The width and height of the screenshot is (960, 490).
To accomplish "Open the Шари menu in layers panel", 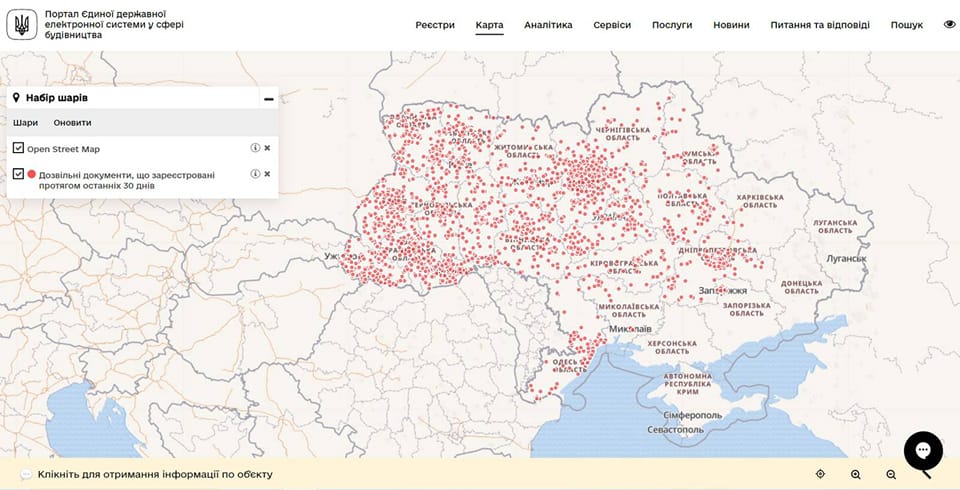I will 26,123.
